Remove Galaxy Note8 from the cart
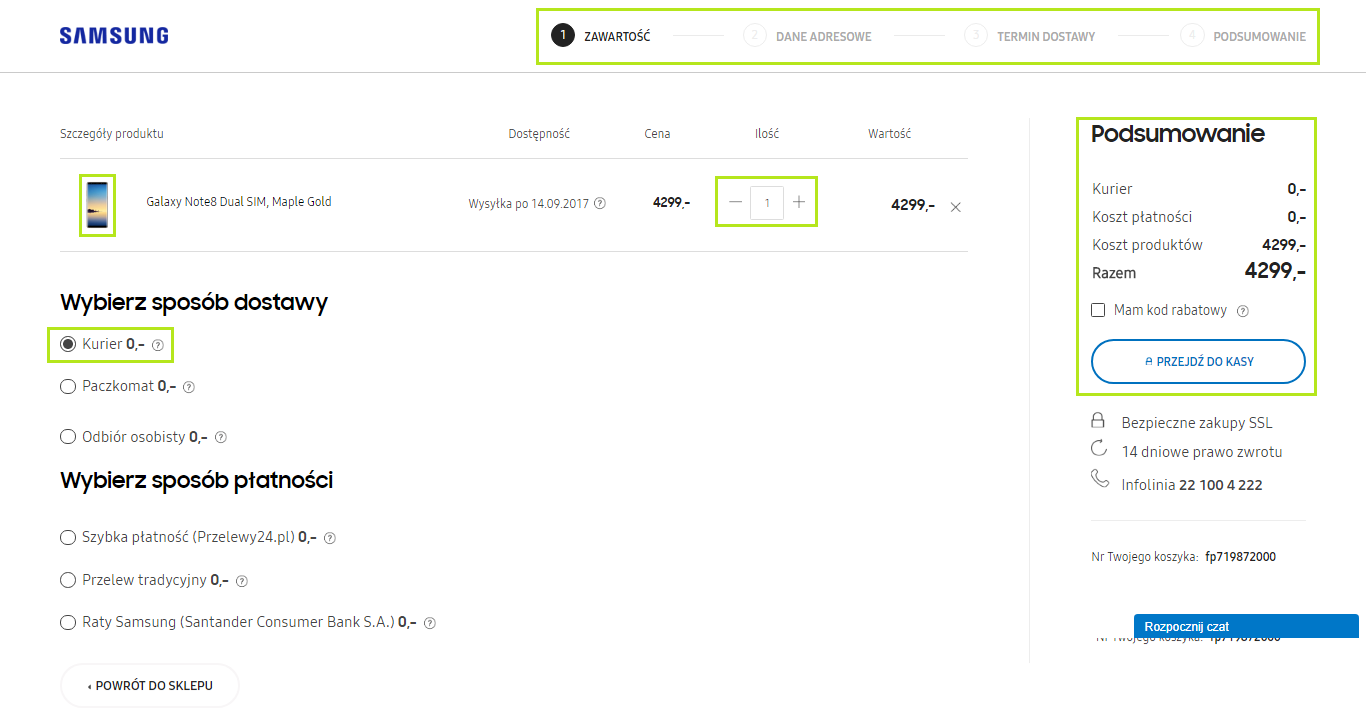Screen dimensions: 1366x710 click(x=955, y=207)
